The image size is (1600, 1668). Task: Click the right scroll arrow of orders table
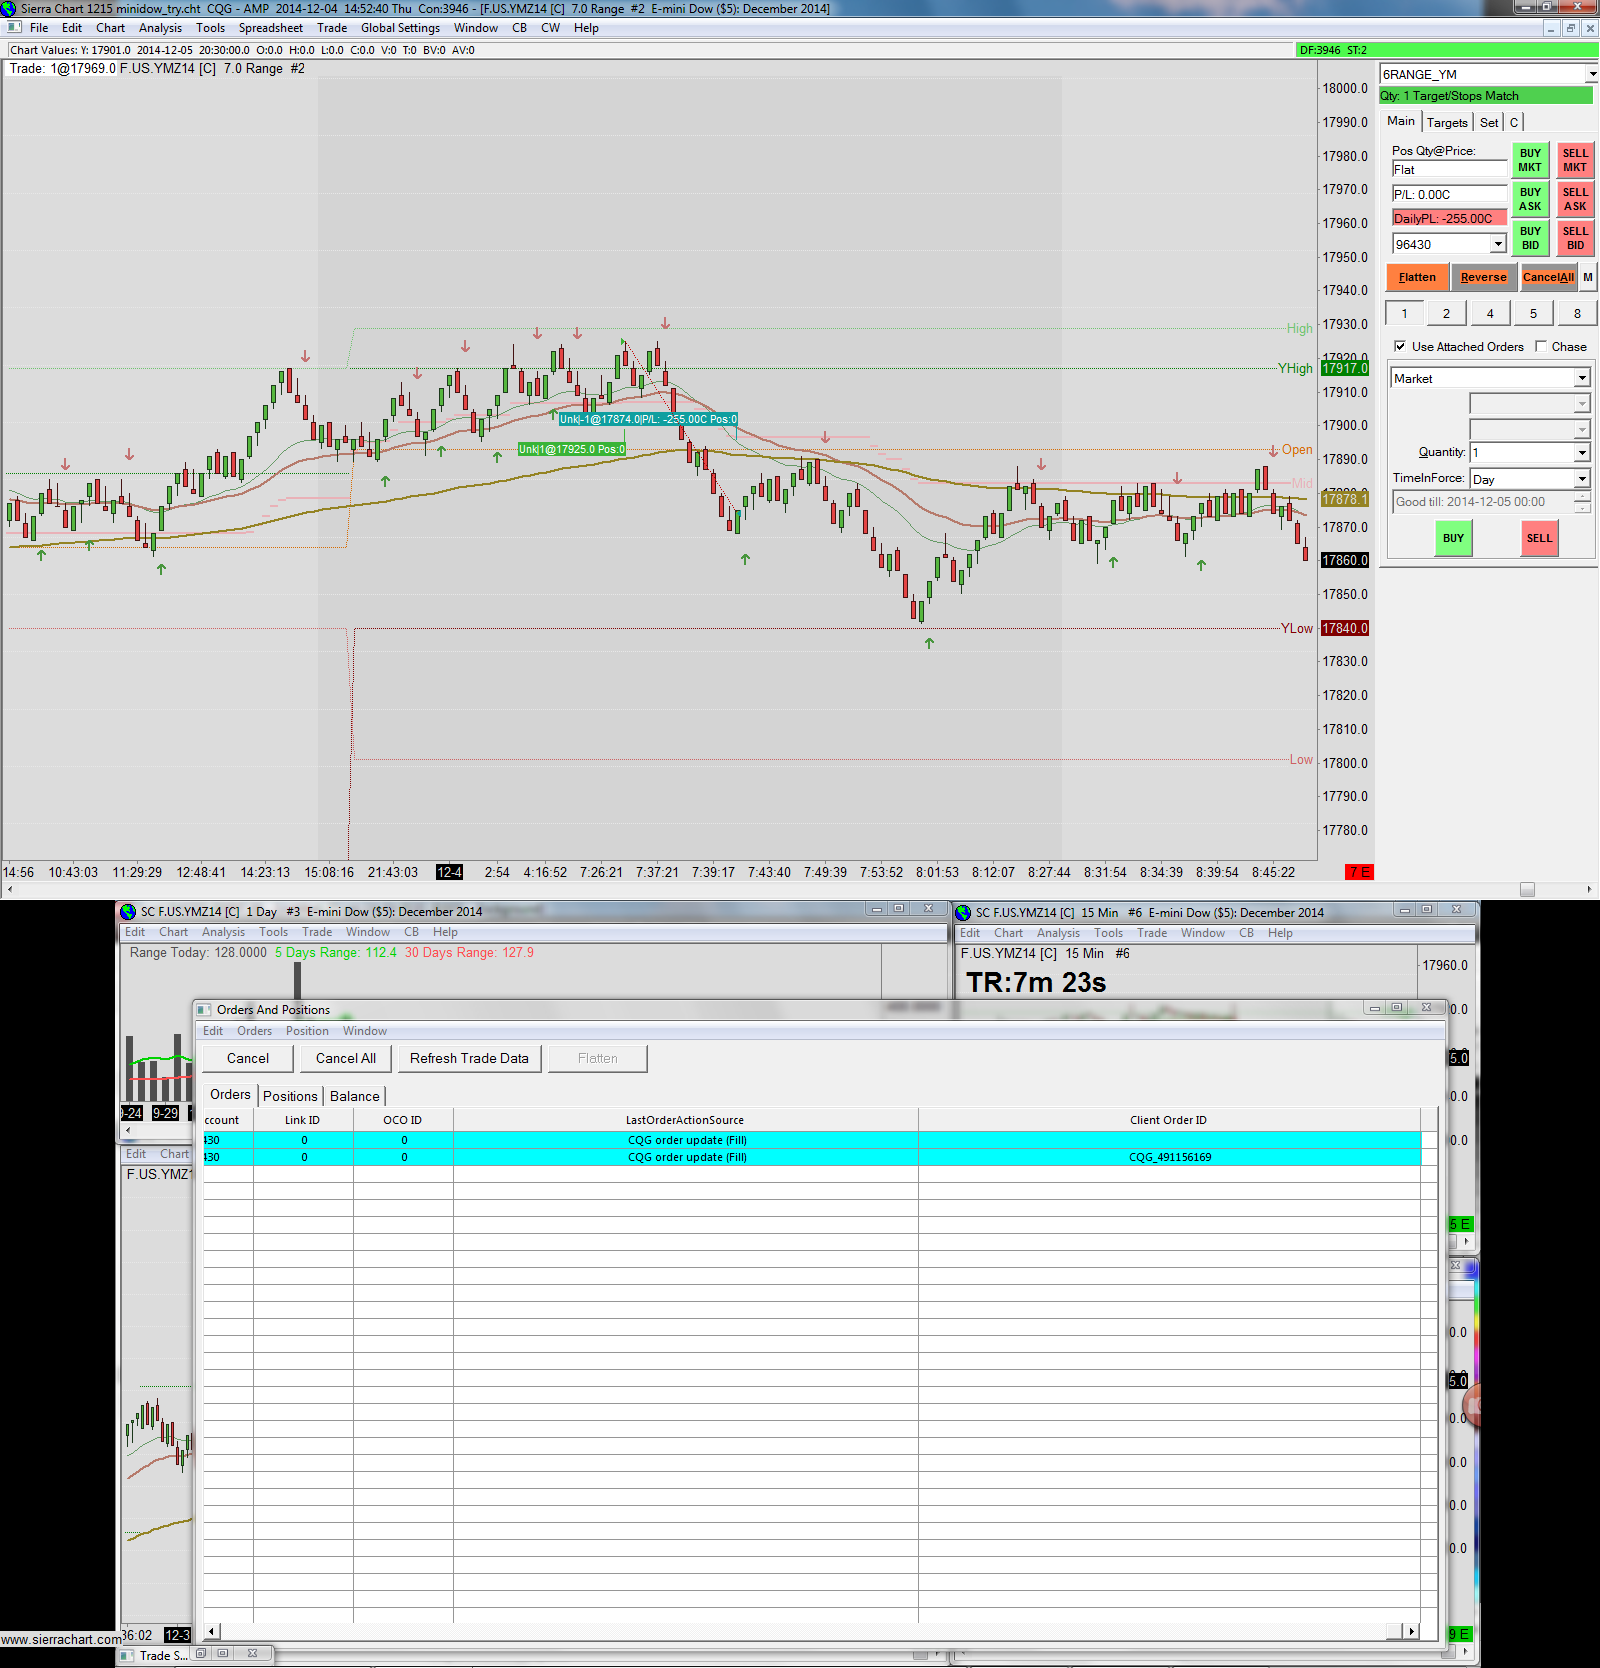click(x=1411, y=1631)
